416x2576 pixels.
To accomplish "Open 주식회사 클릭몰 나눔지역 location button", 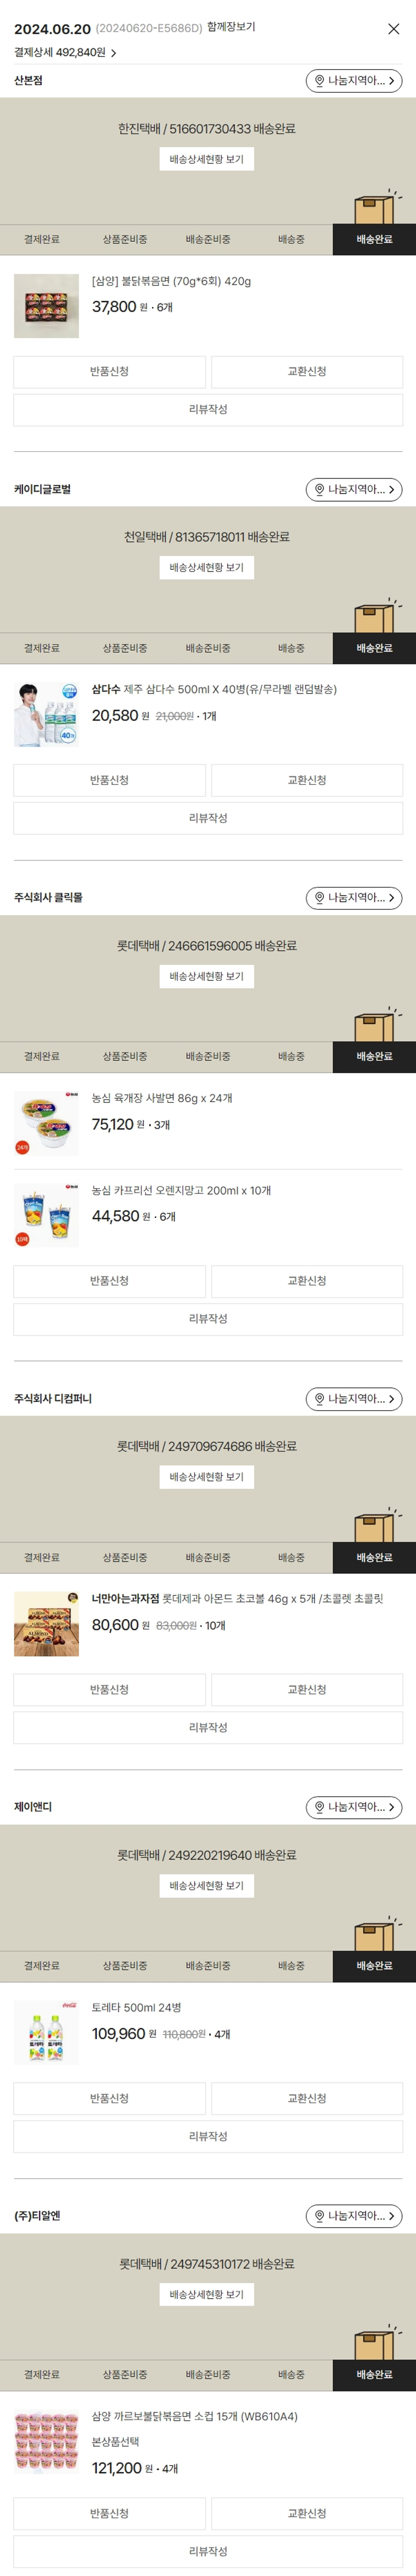I will pos(353,898).
